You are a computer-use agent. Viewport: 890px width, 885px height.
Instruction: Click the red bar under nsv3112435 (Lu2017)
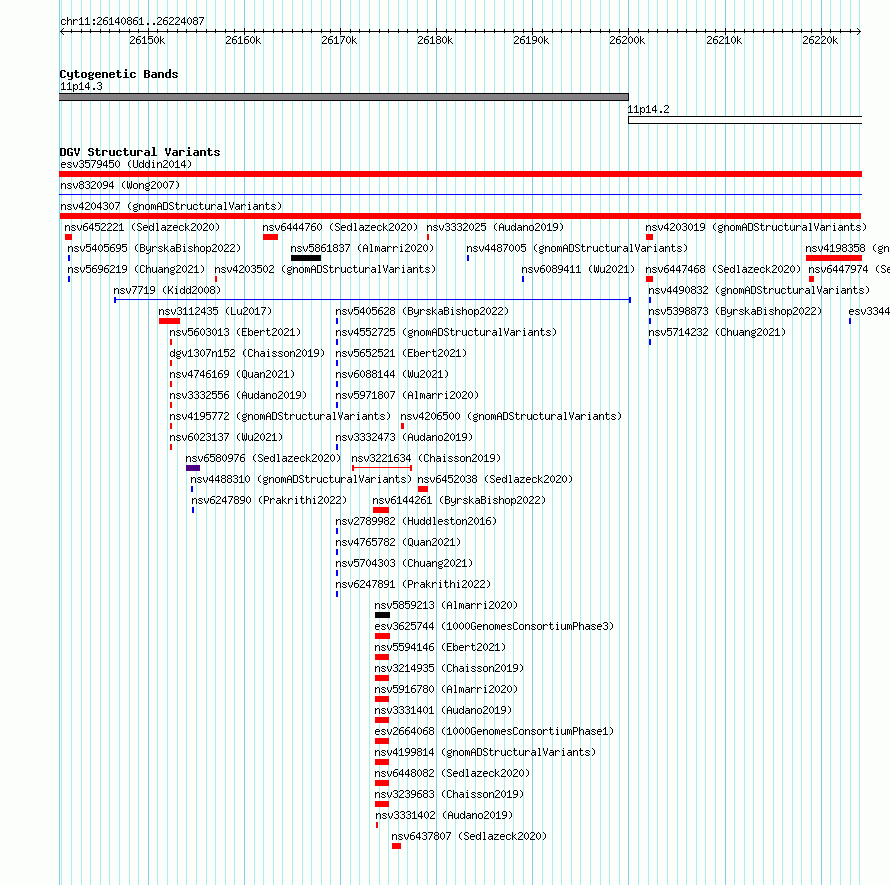tap(169, 321)
